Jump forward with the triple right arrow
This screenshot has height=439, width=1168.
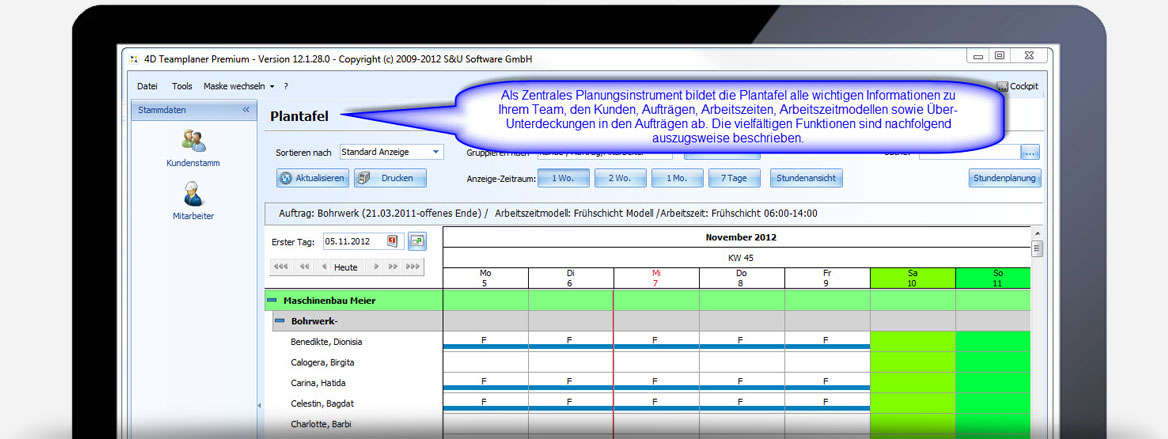(x=412, y=267)
